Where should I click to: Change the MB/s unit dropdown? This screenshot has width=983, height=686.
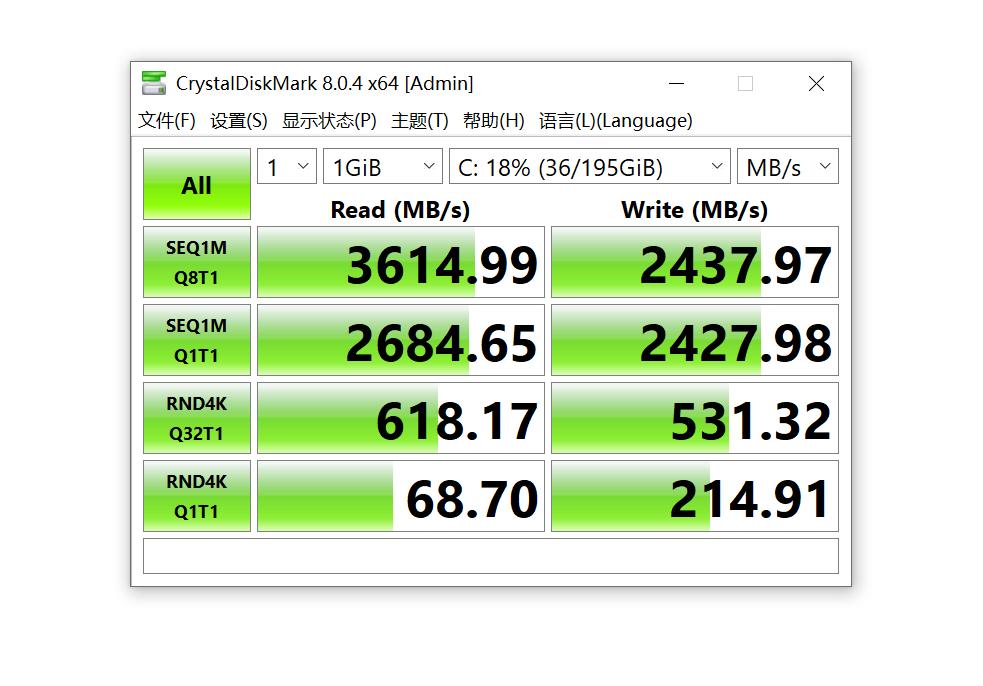coord(787,167)
